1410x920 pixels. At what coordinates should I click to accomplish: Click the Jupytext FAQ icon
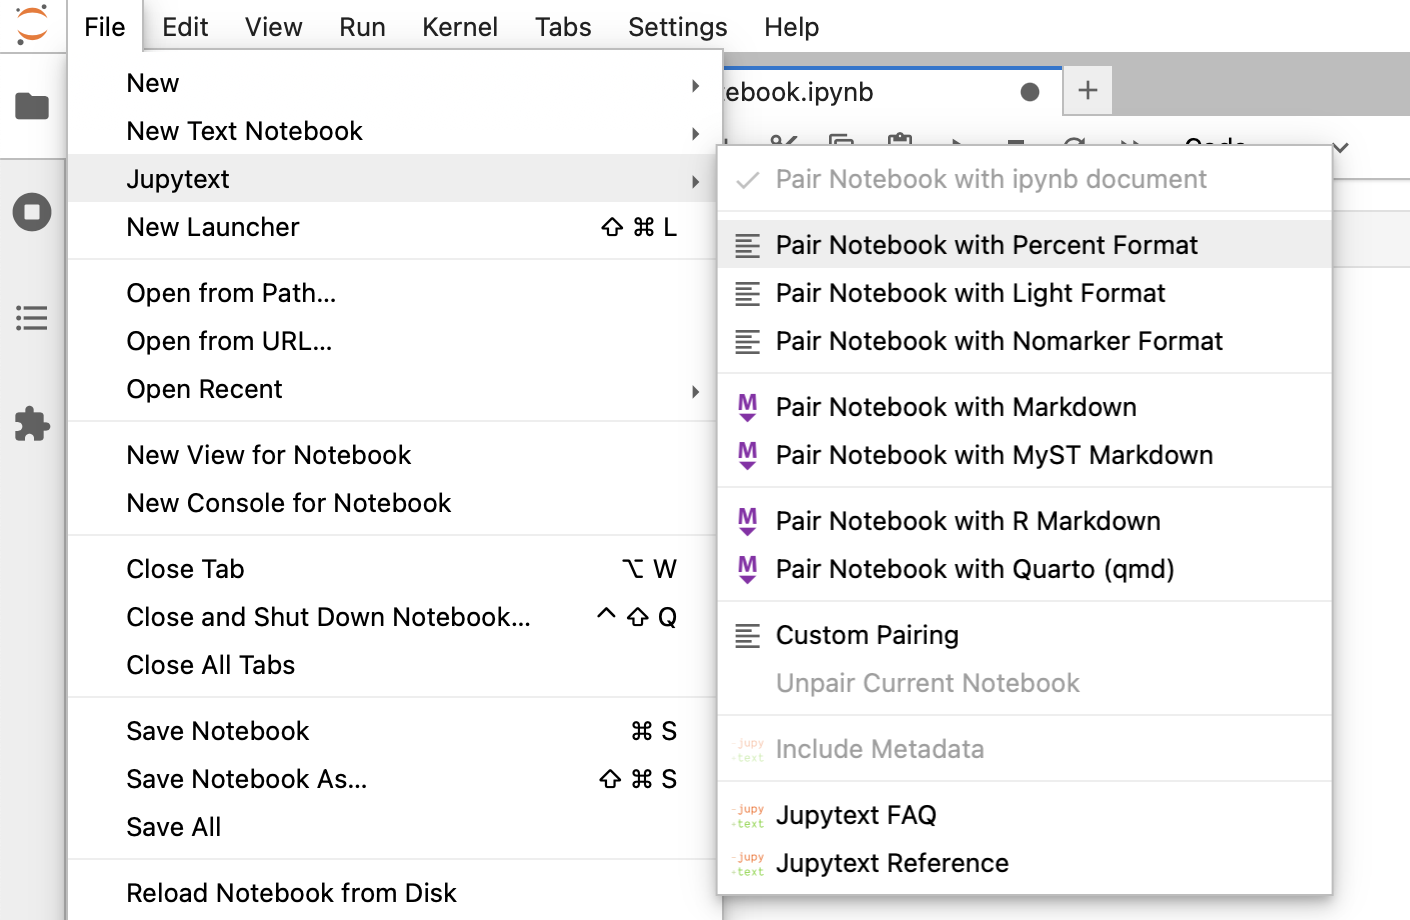pyautogui.click(x=748, y=816)
